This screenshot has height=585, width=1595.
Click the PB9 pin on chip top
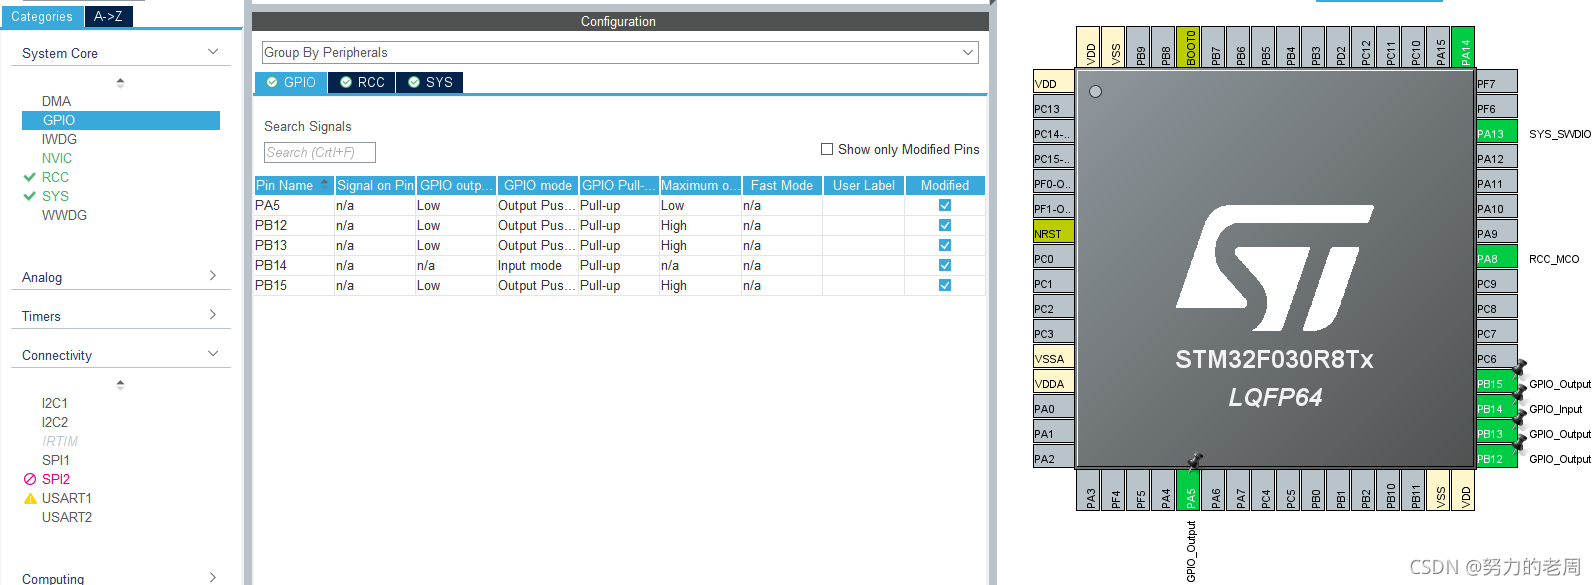[1138, 47]
